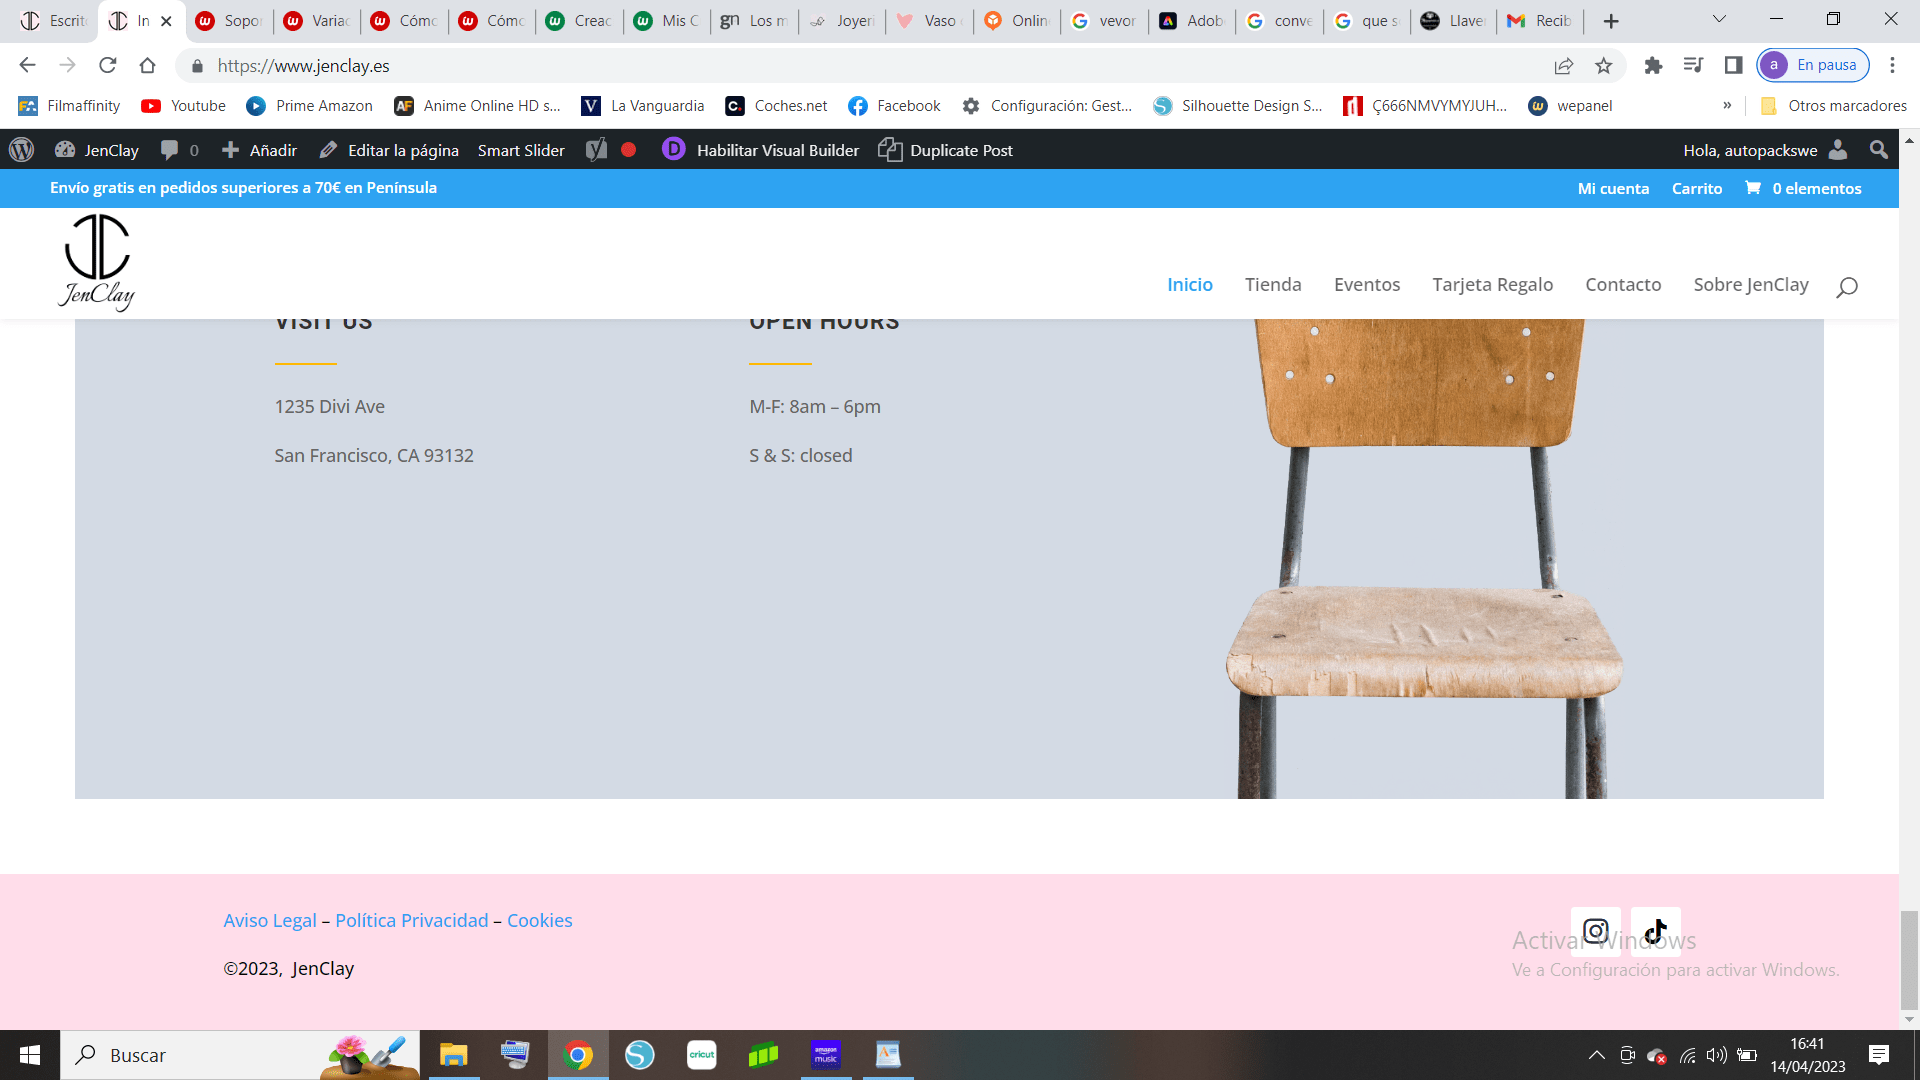Open Mi cuenta link
The height and width of the screenshot is (1080, 1920).
tap(1613, 188)
